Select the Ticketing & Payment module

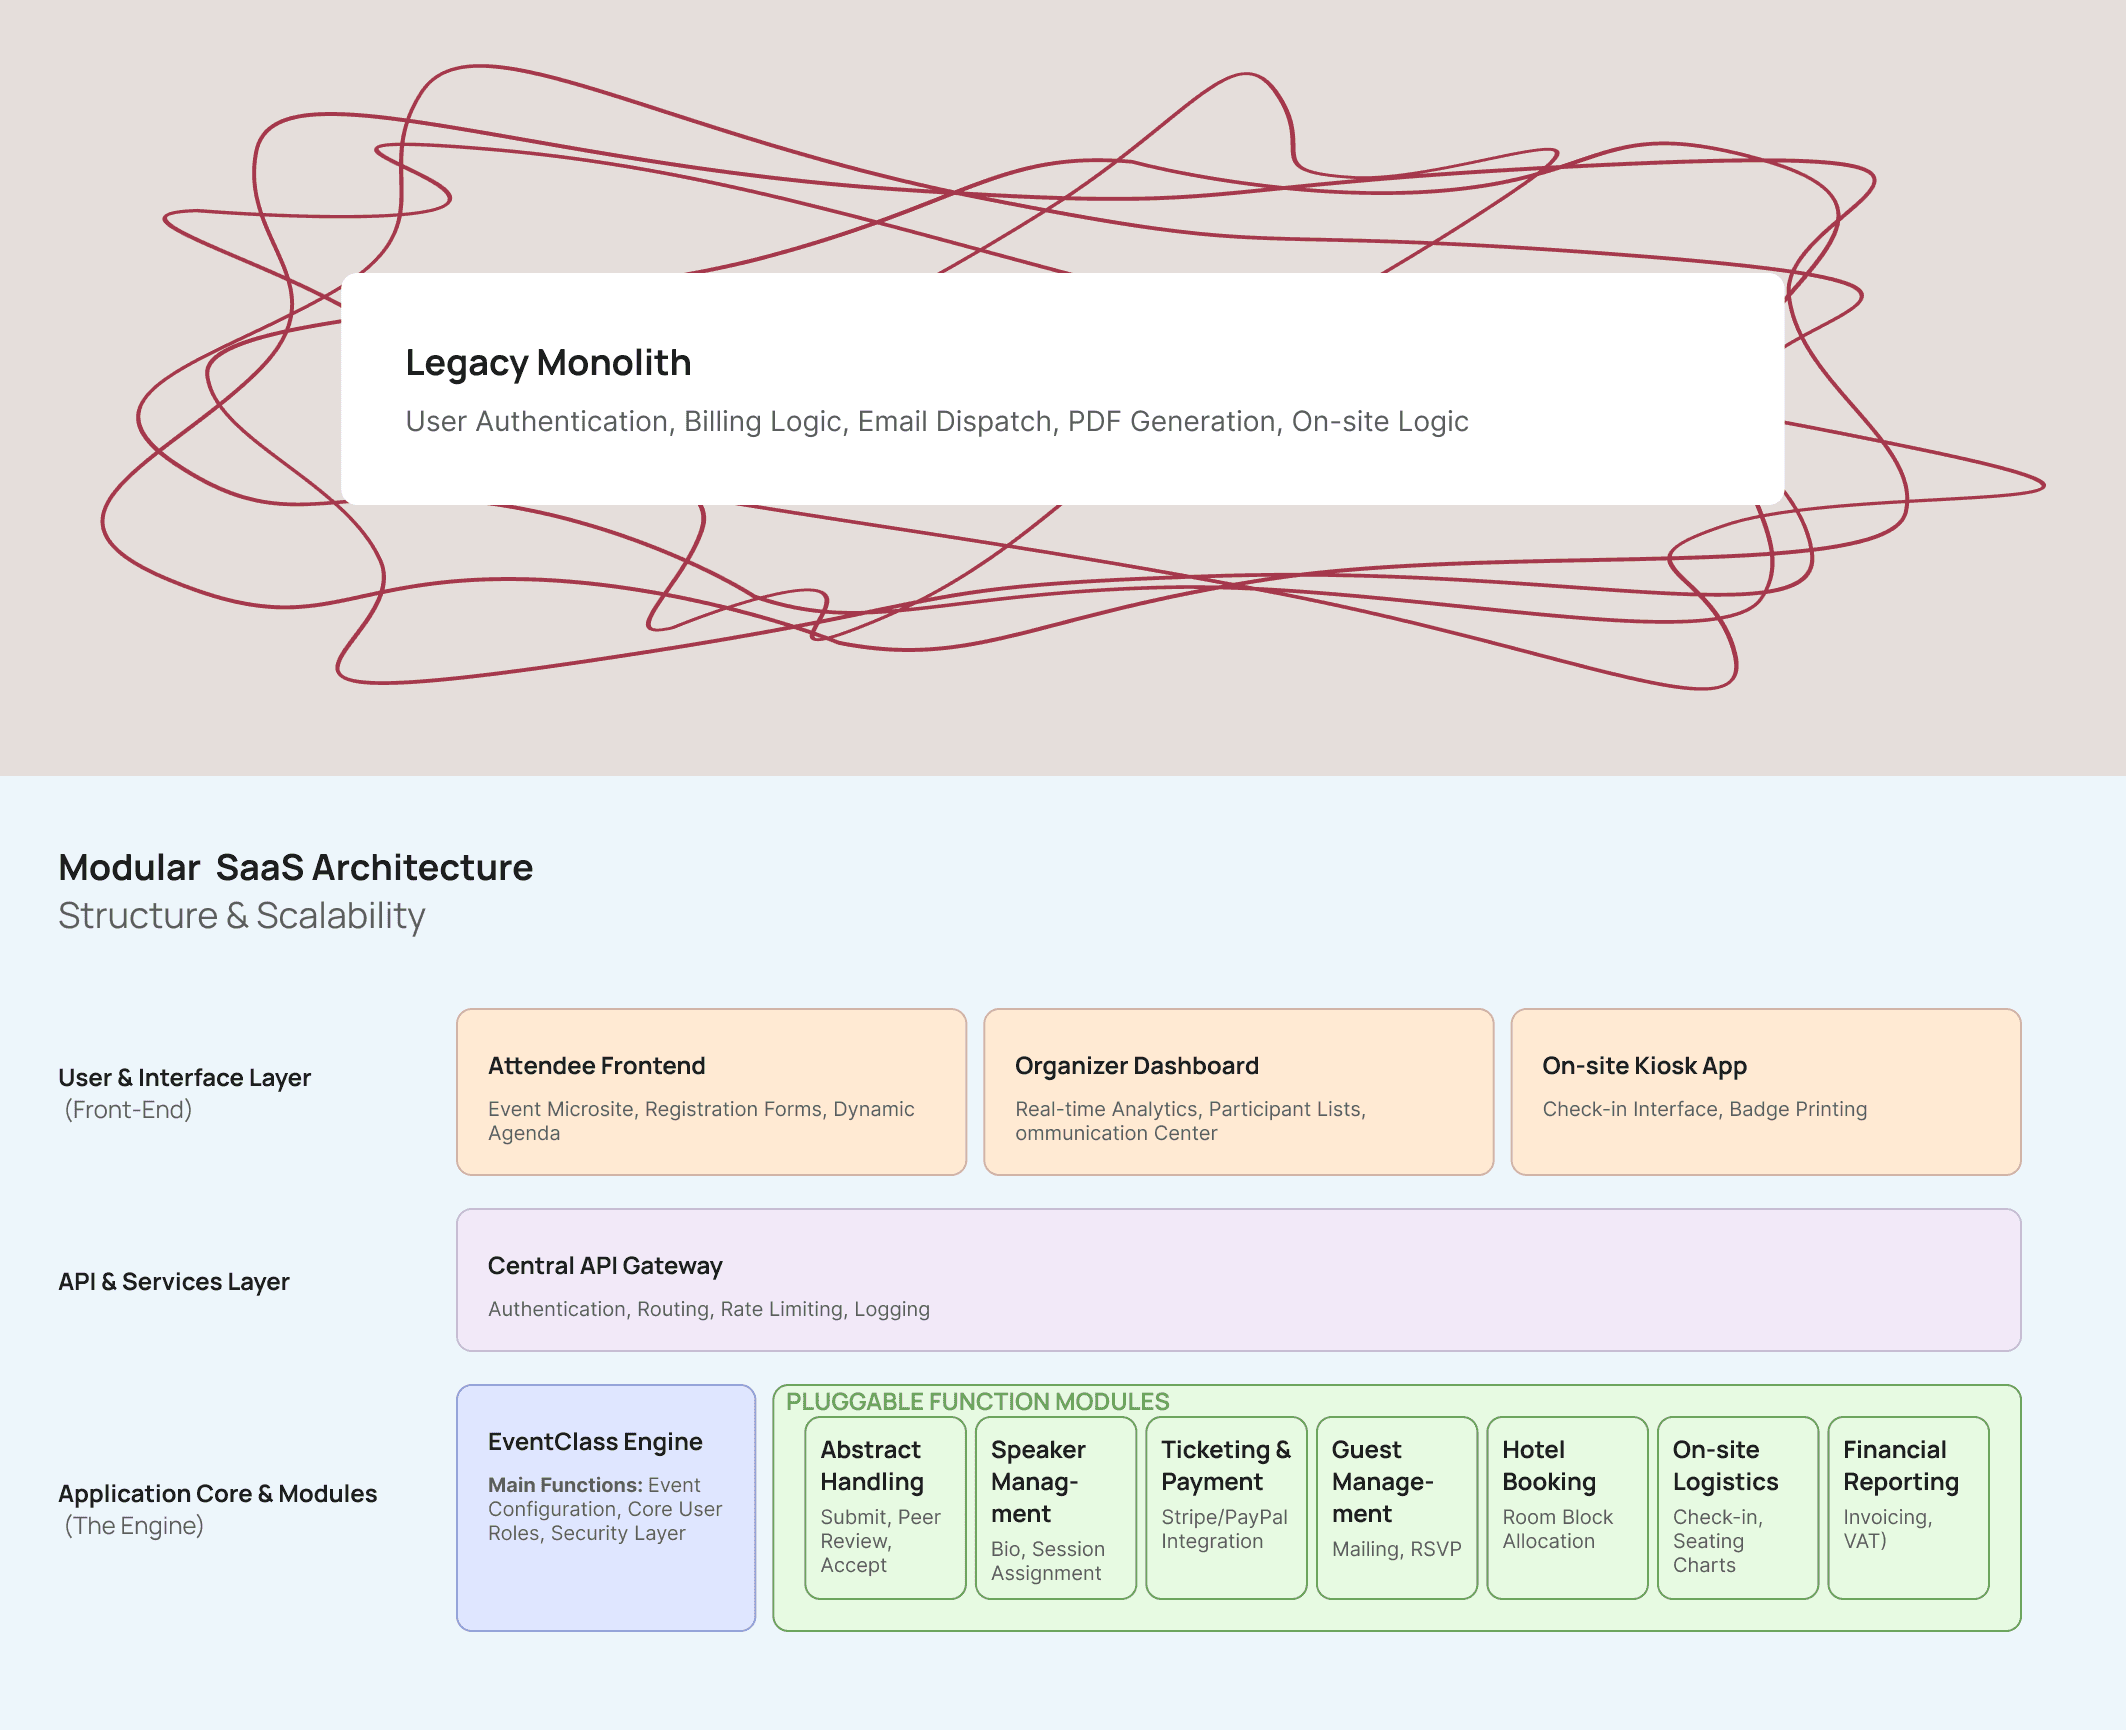1226,1507
